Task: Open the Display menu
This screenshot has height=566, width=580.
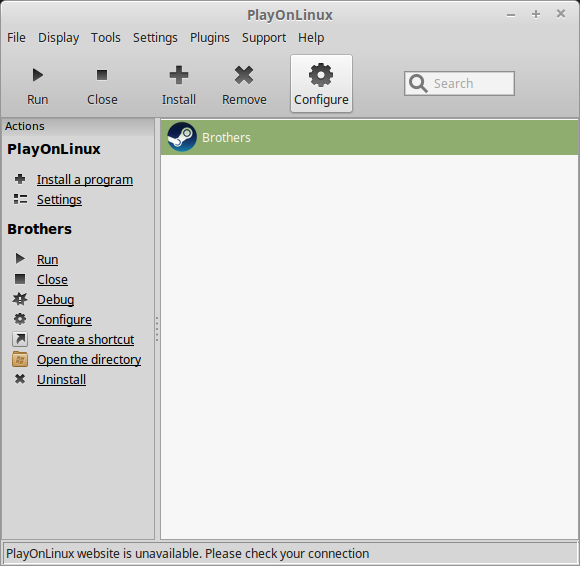Action: 58,38
